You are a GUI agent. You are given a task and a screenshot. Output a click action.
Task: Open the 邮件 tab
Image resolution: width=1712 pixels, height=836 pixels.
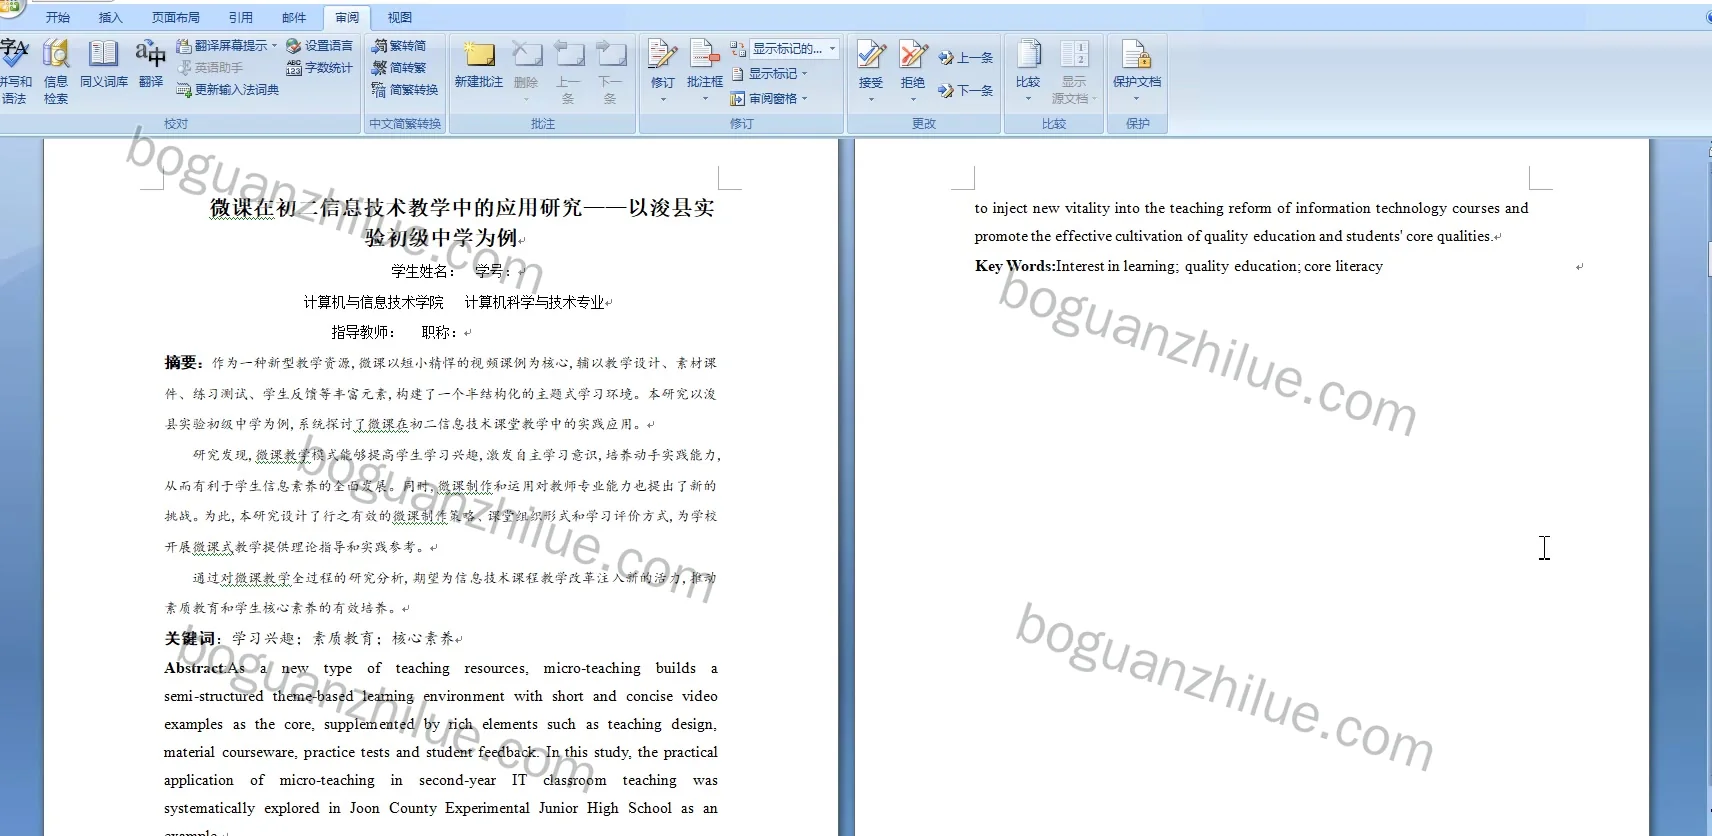(x=294, y=17)
